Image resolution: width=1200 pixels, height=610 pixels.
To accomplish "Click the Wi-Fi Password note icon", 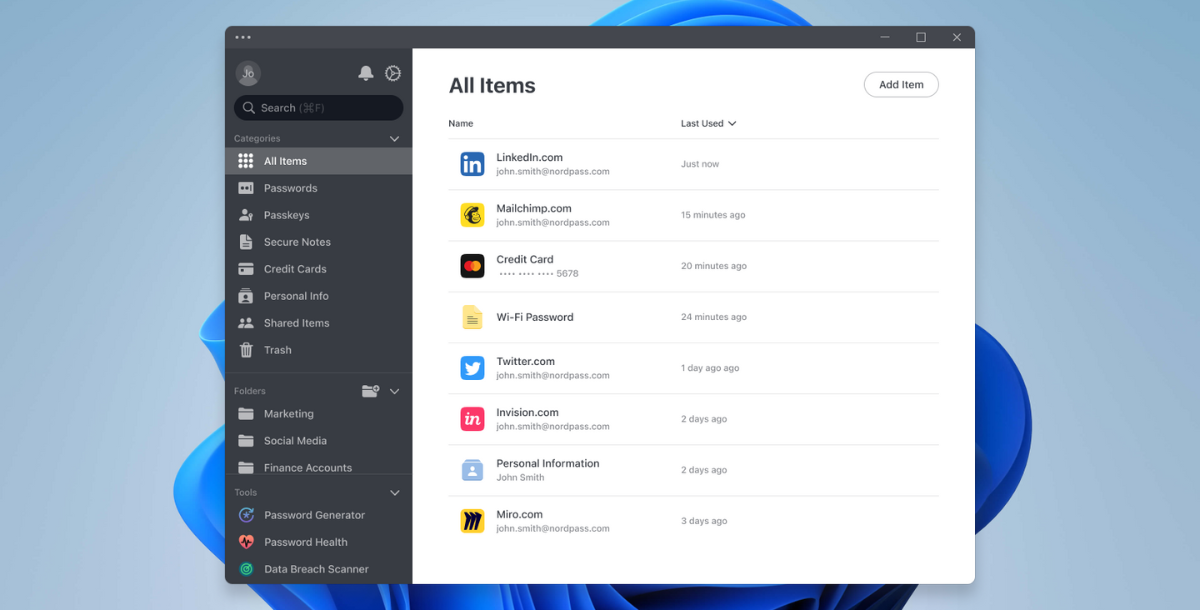I will point(472,317).
